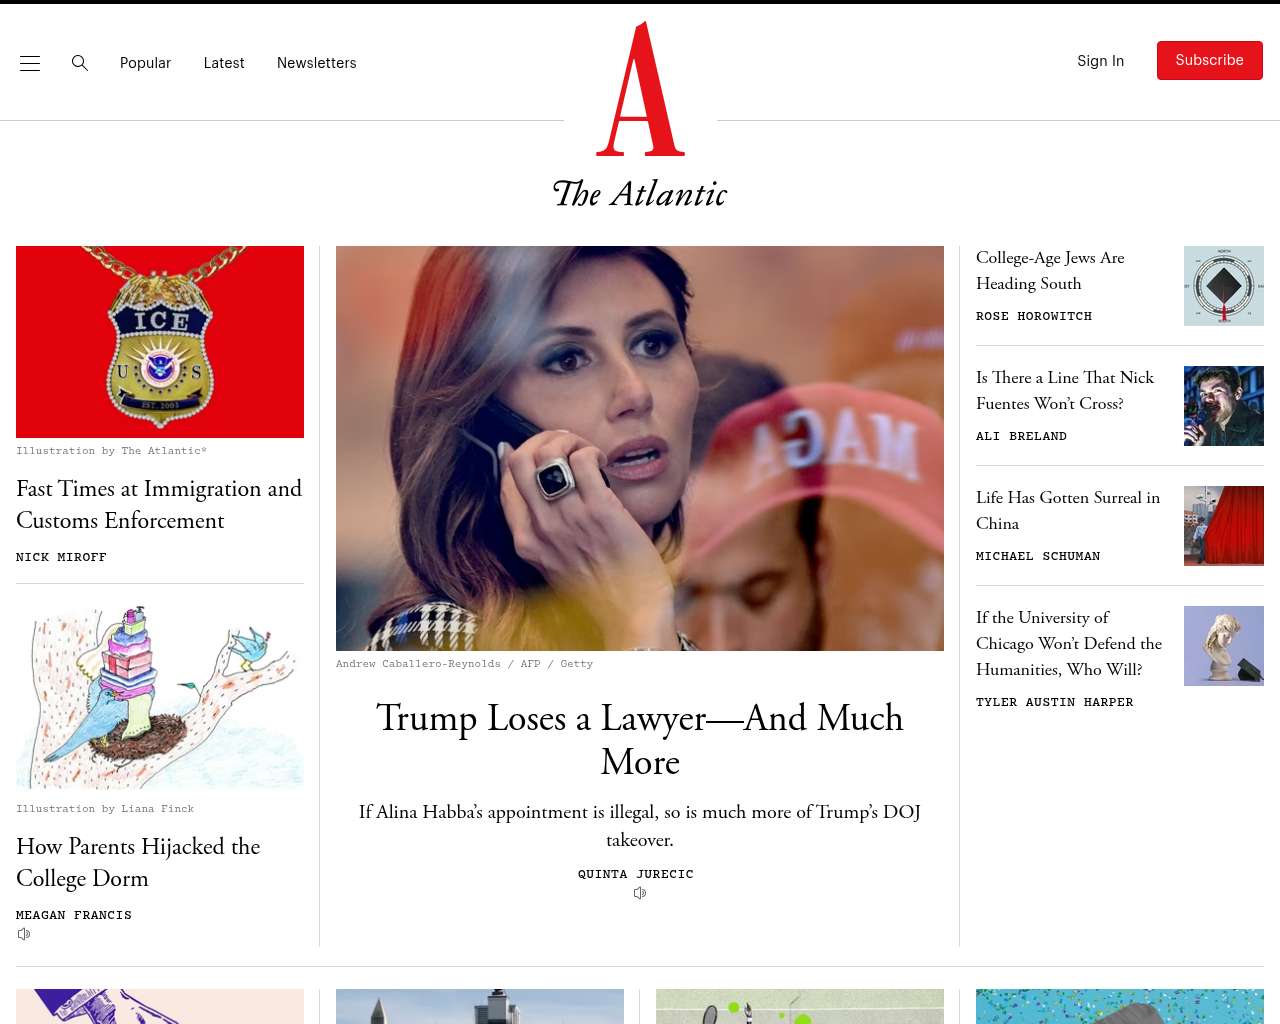Open the Nick Fuentes photo thumbnail
The height and width of the screenshot is (1024, 1280).
coord(1224,406)
